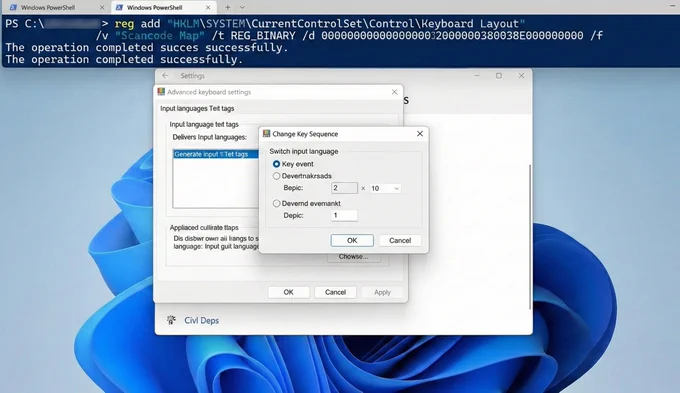Maximize the Settings window
Image resolution: width=680 pixels, height=393 pixels.
point(499,75)
